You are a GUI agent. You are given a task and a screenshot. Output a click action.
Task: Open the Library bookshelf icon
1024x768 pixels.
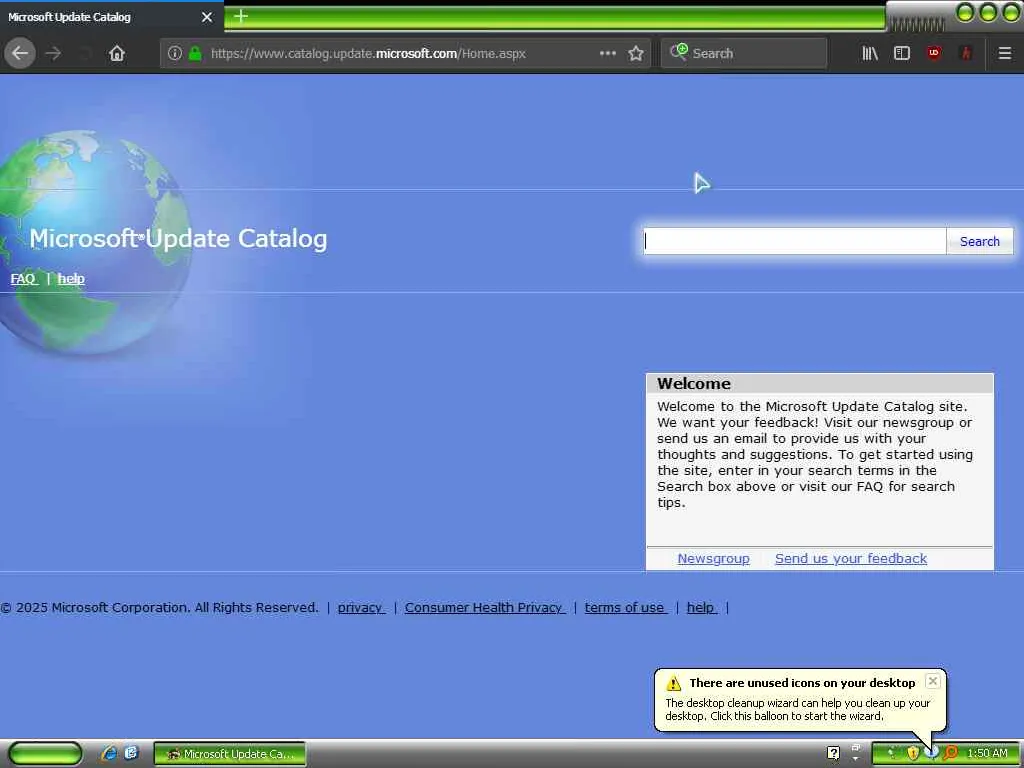pos(869,54)
